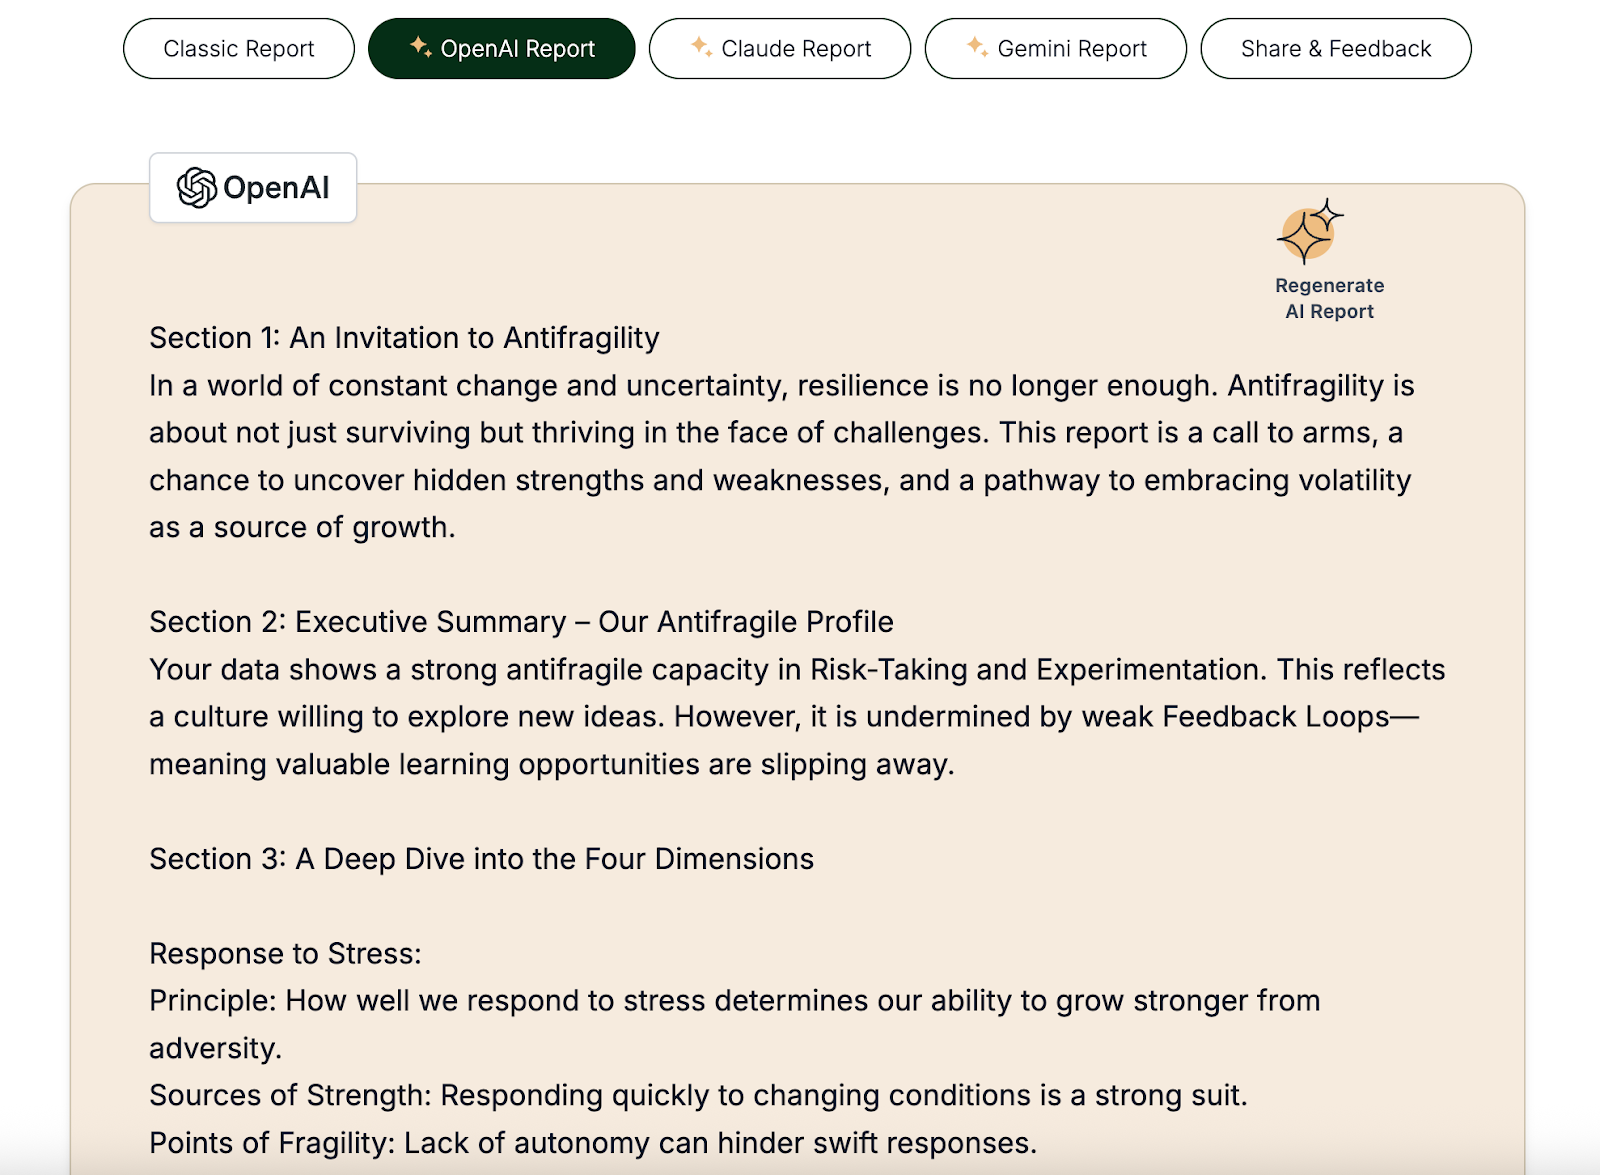Click the Response to Stress subheading
This screenshot has height=1175, width=1600.
(285, 954)
